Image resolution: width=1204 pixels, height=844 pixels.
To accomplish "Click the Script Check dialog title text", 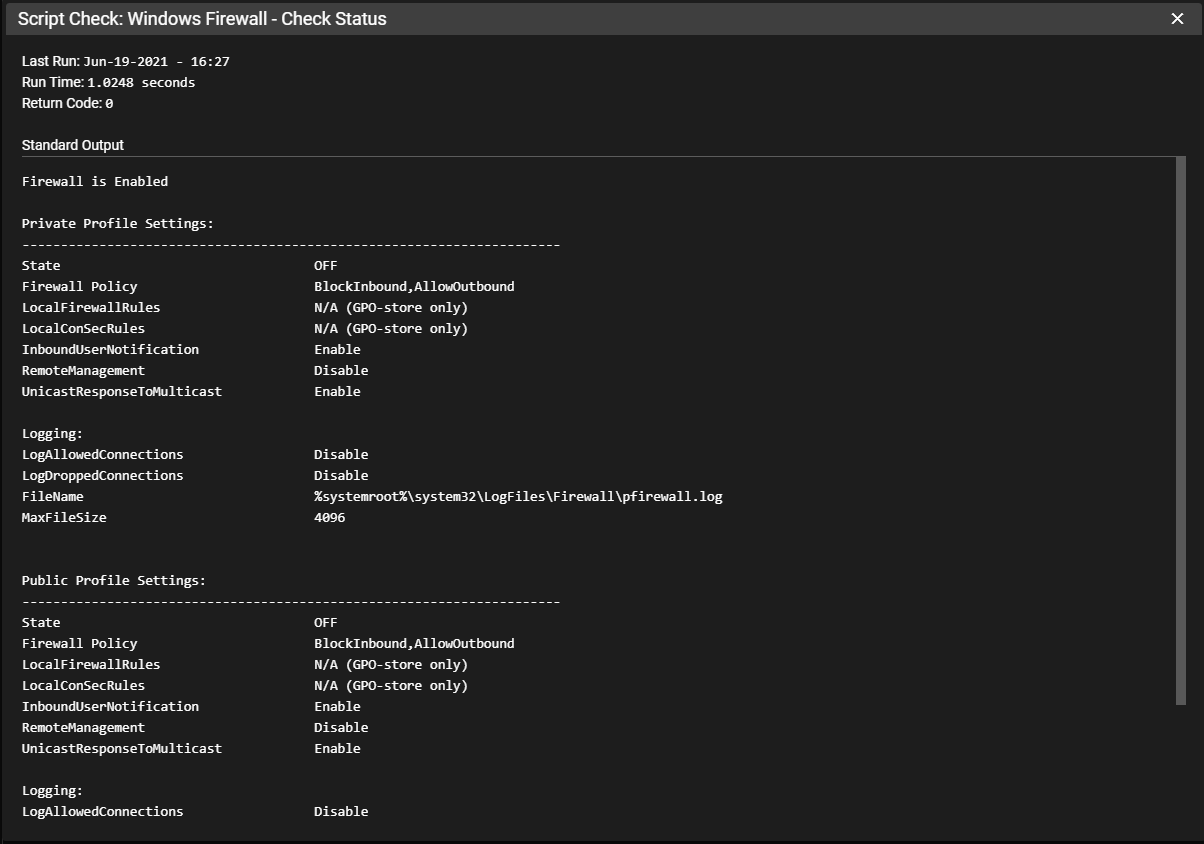I will tap(202, 19).
